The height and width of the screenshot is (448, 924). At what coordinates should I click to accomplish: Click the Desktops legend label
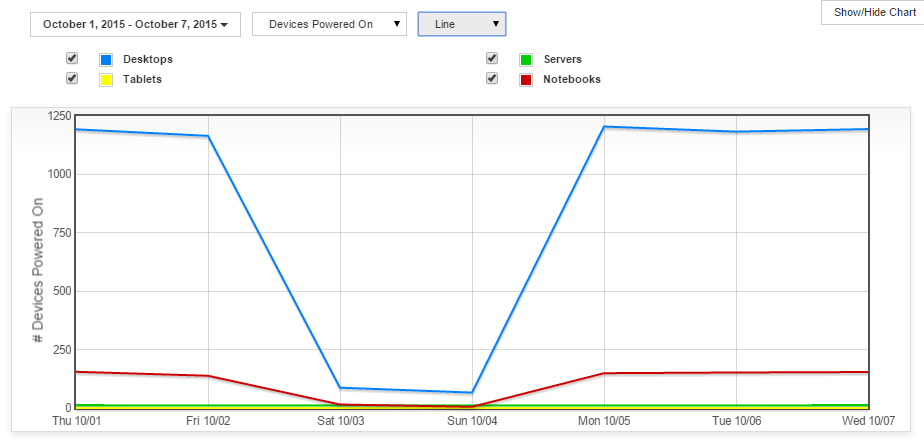147,60
